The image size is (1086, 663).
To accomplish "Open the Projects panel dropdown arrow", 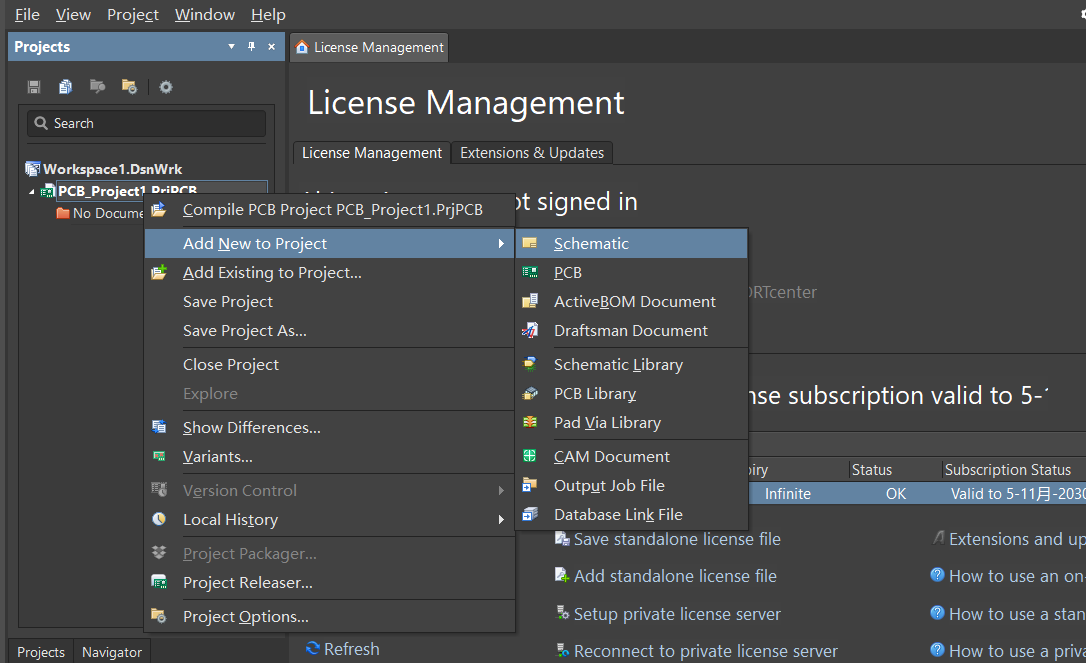I will point(232,47).
